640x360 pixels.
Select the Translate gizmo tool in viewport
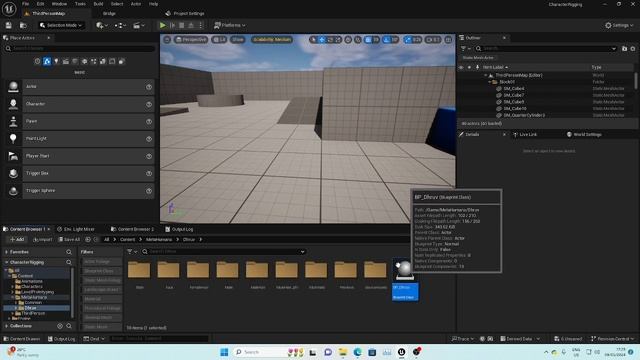322,40
